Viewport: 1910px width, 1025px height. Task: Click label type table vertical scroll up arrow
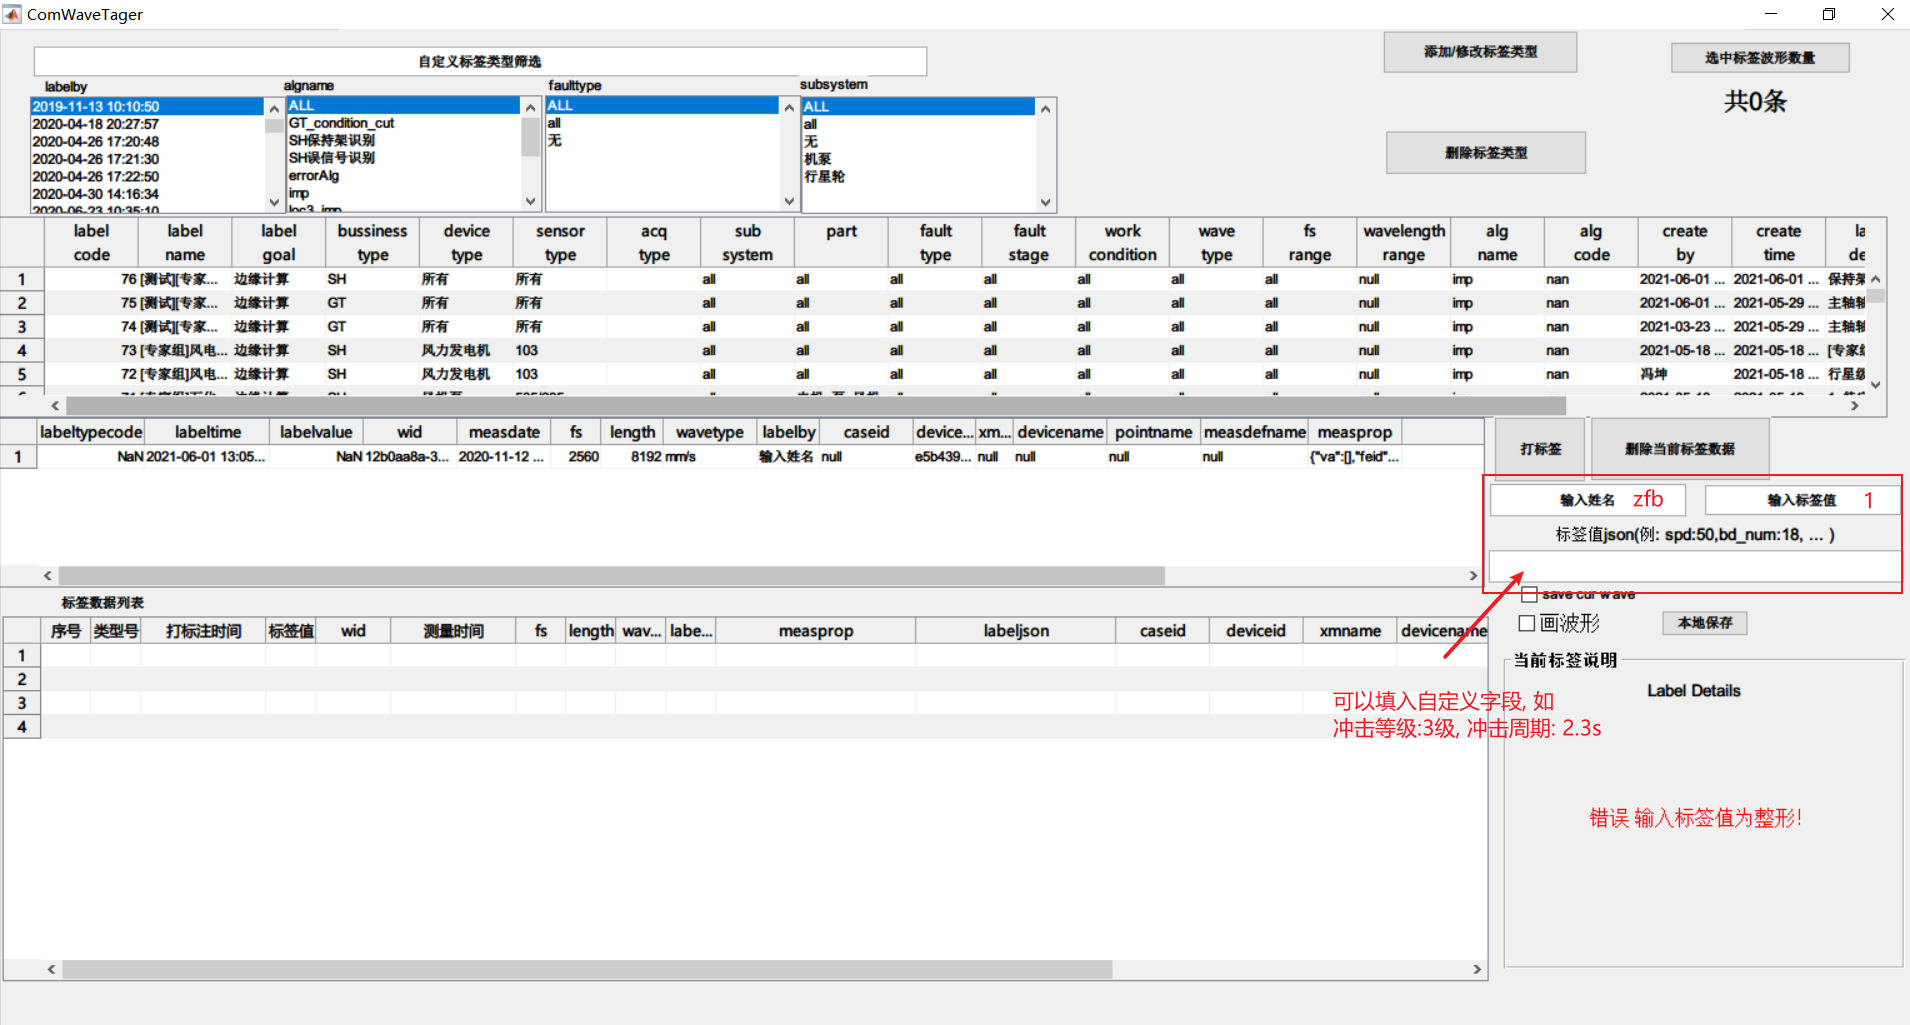coord(1876,279)
